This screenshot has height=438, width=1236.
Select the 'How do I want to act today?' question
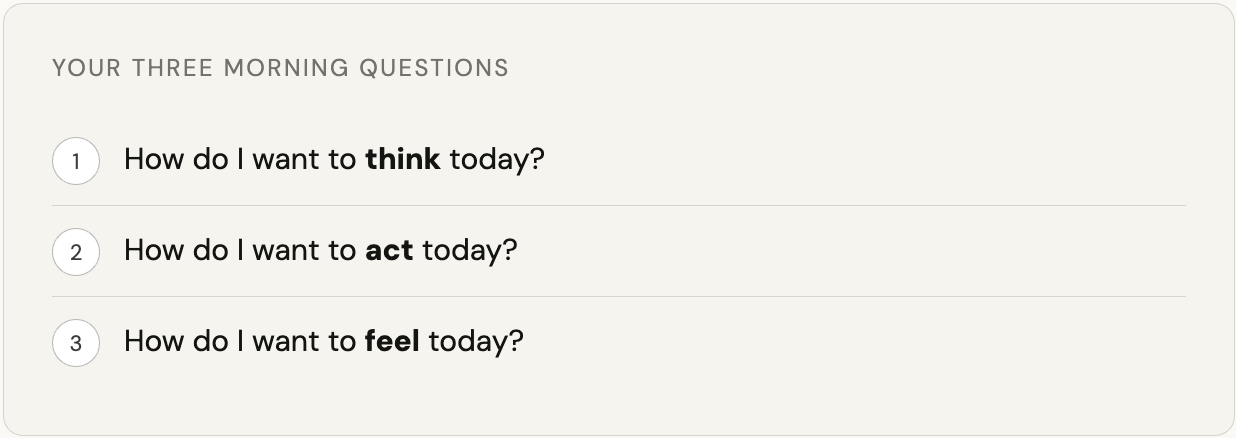320,251
